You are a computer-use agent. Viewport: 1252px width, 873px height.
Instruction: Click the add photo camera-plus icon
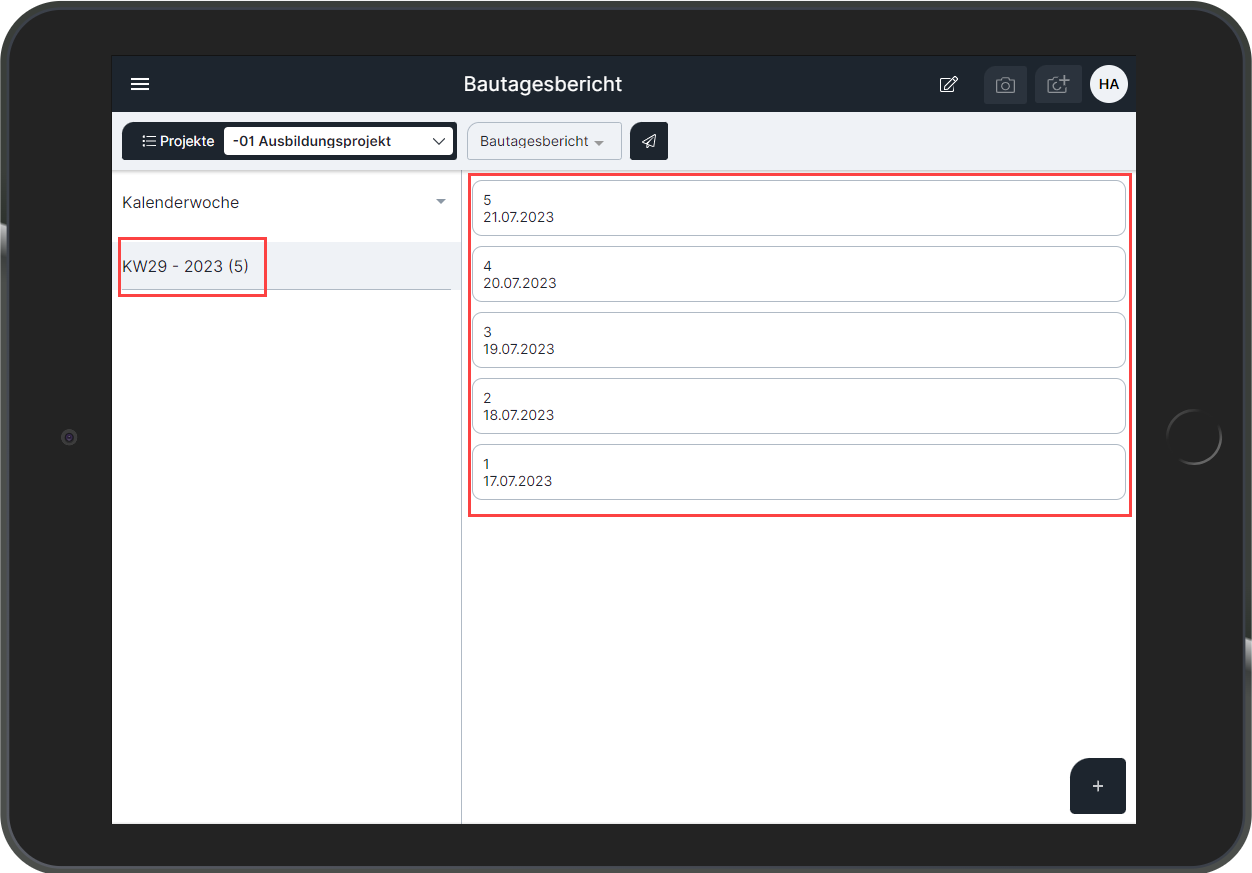coord(1058,85)
